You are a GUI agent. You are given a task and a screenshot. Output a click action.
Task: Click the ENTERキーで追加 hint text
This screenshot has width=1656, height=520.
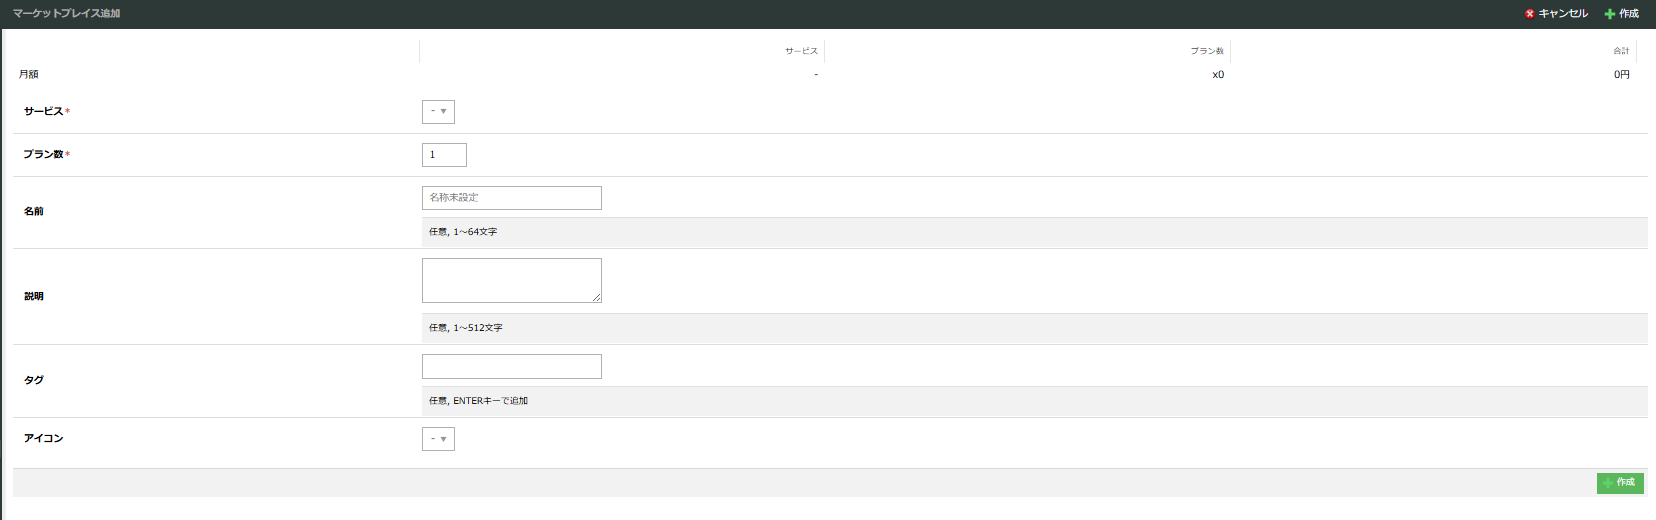tap(490, 401)
